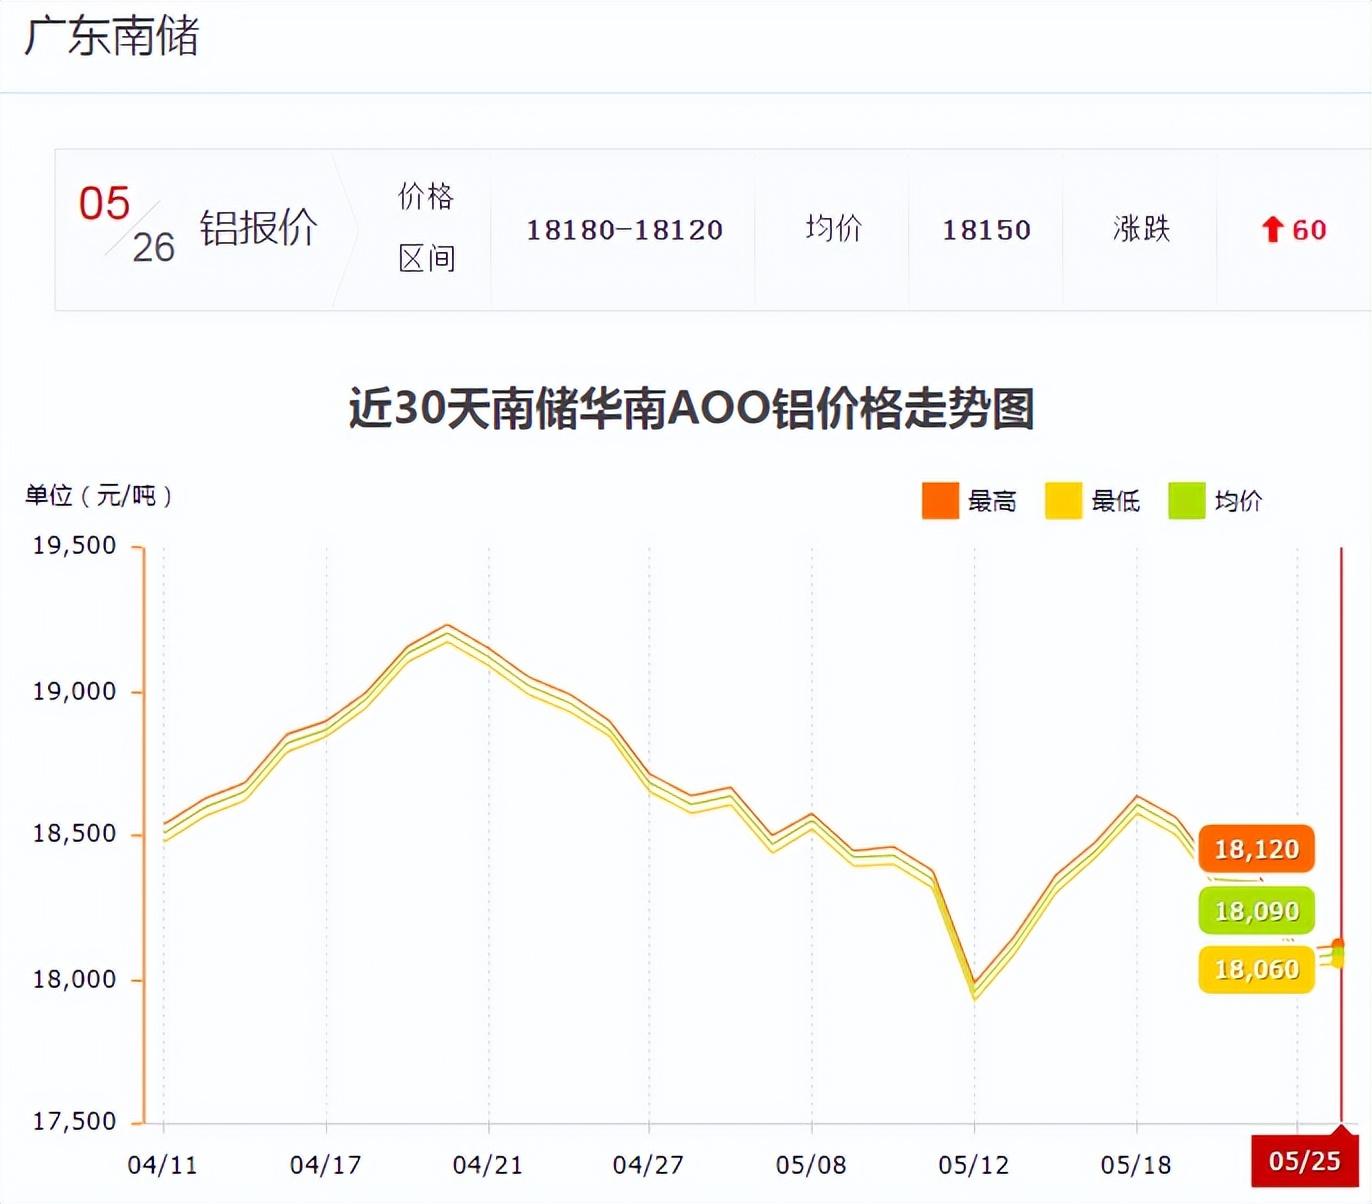Click the green 18,090 price bubble

coord(1256,910)
